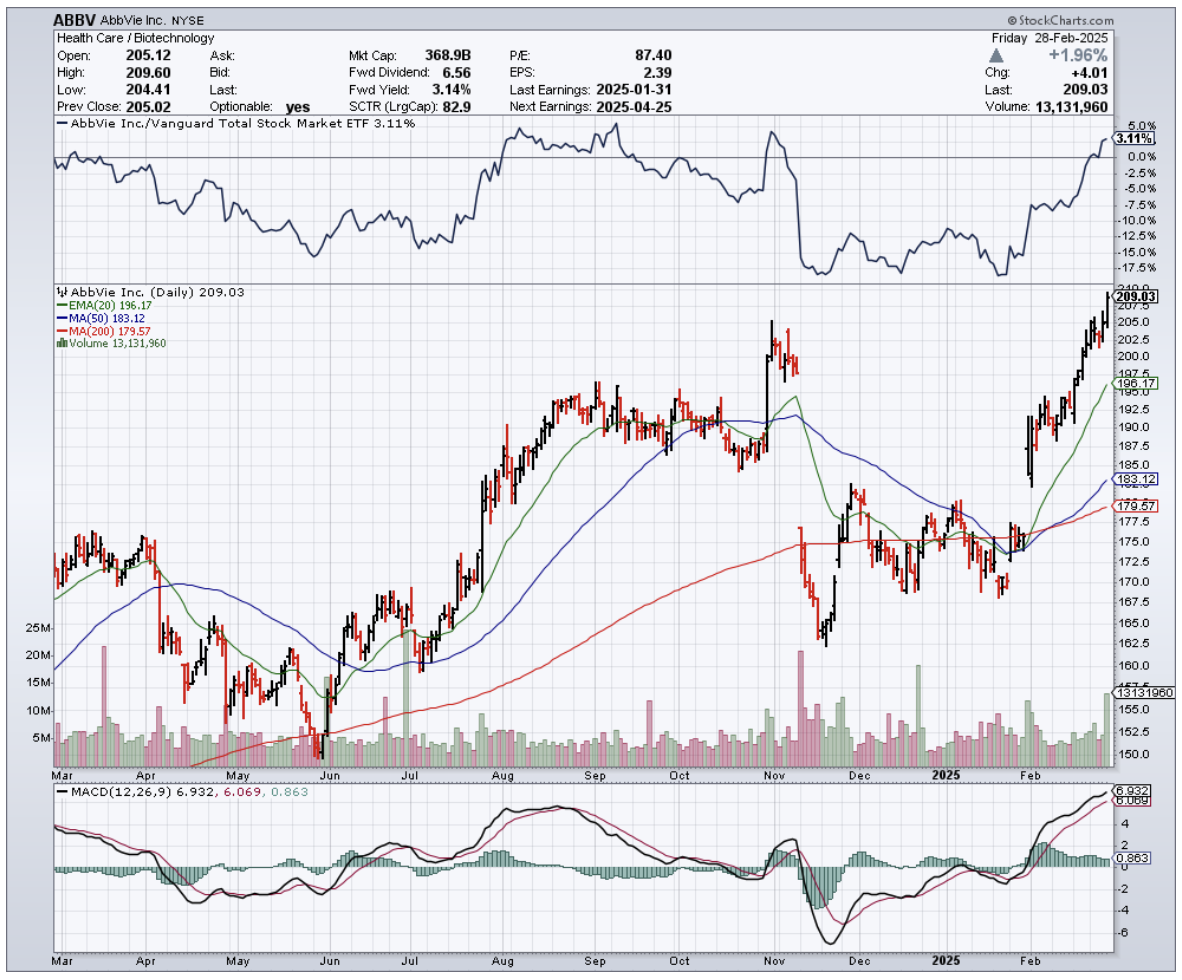The height and width of the screenshot is (980, 1182).
Task: Click the green volume bars legend icon
Action: [x=62, y=343]
